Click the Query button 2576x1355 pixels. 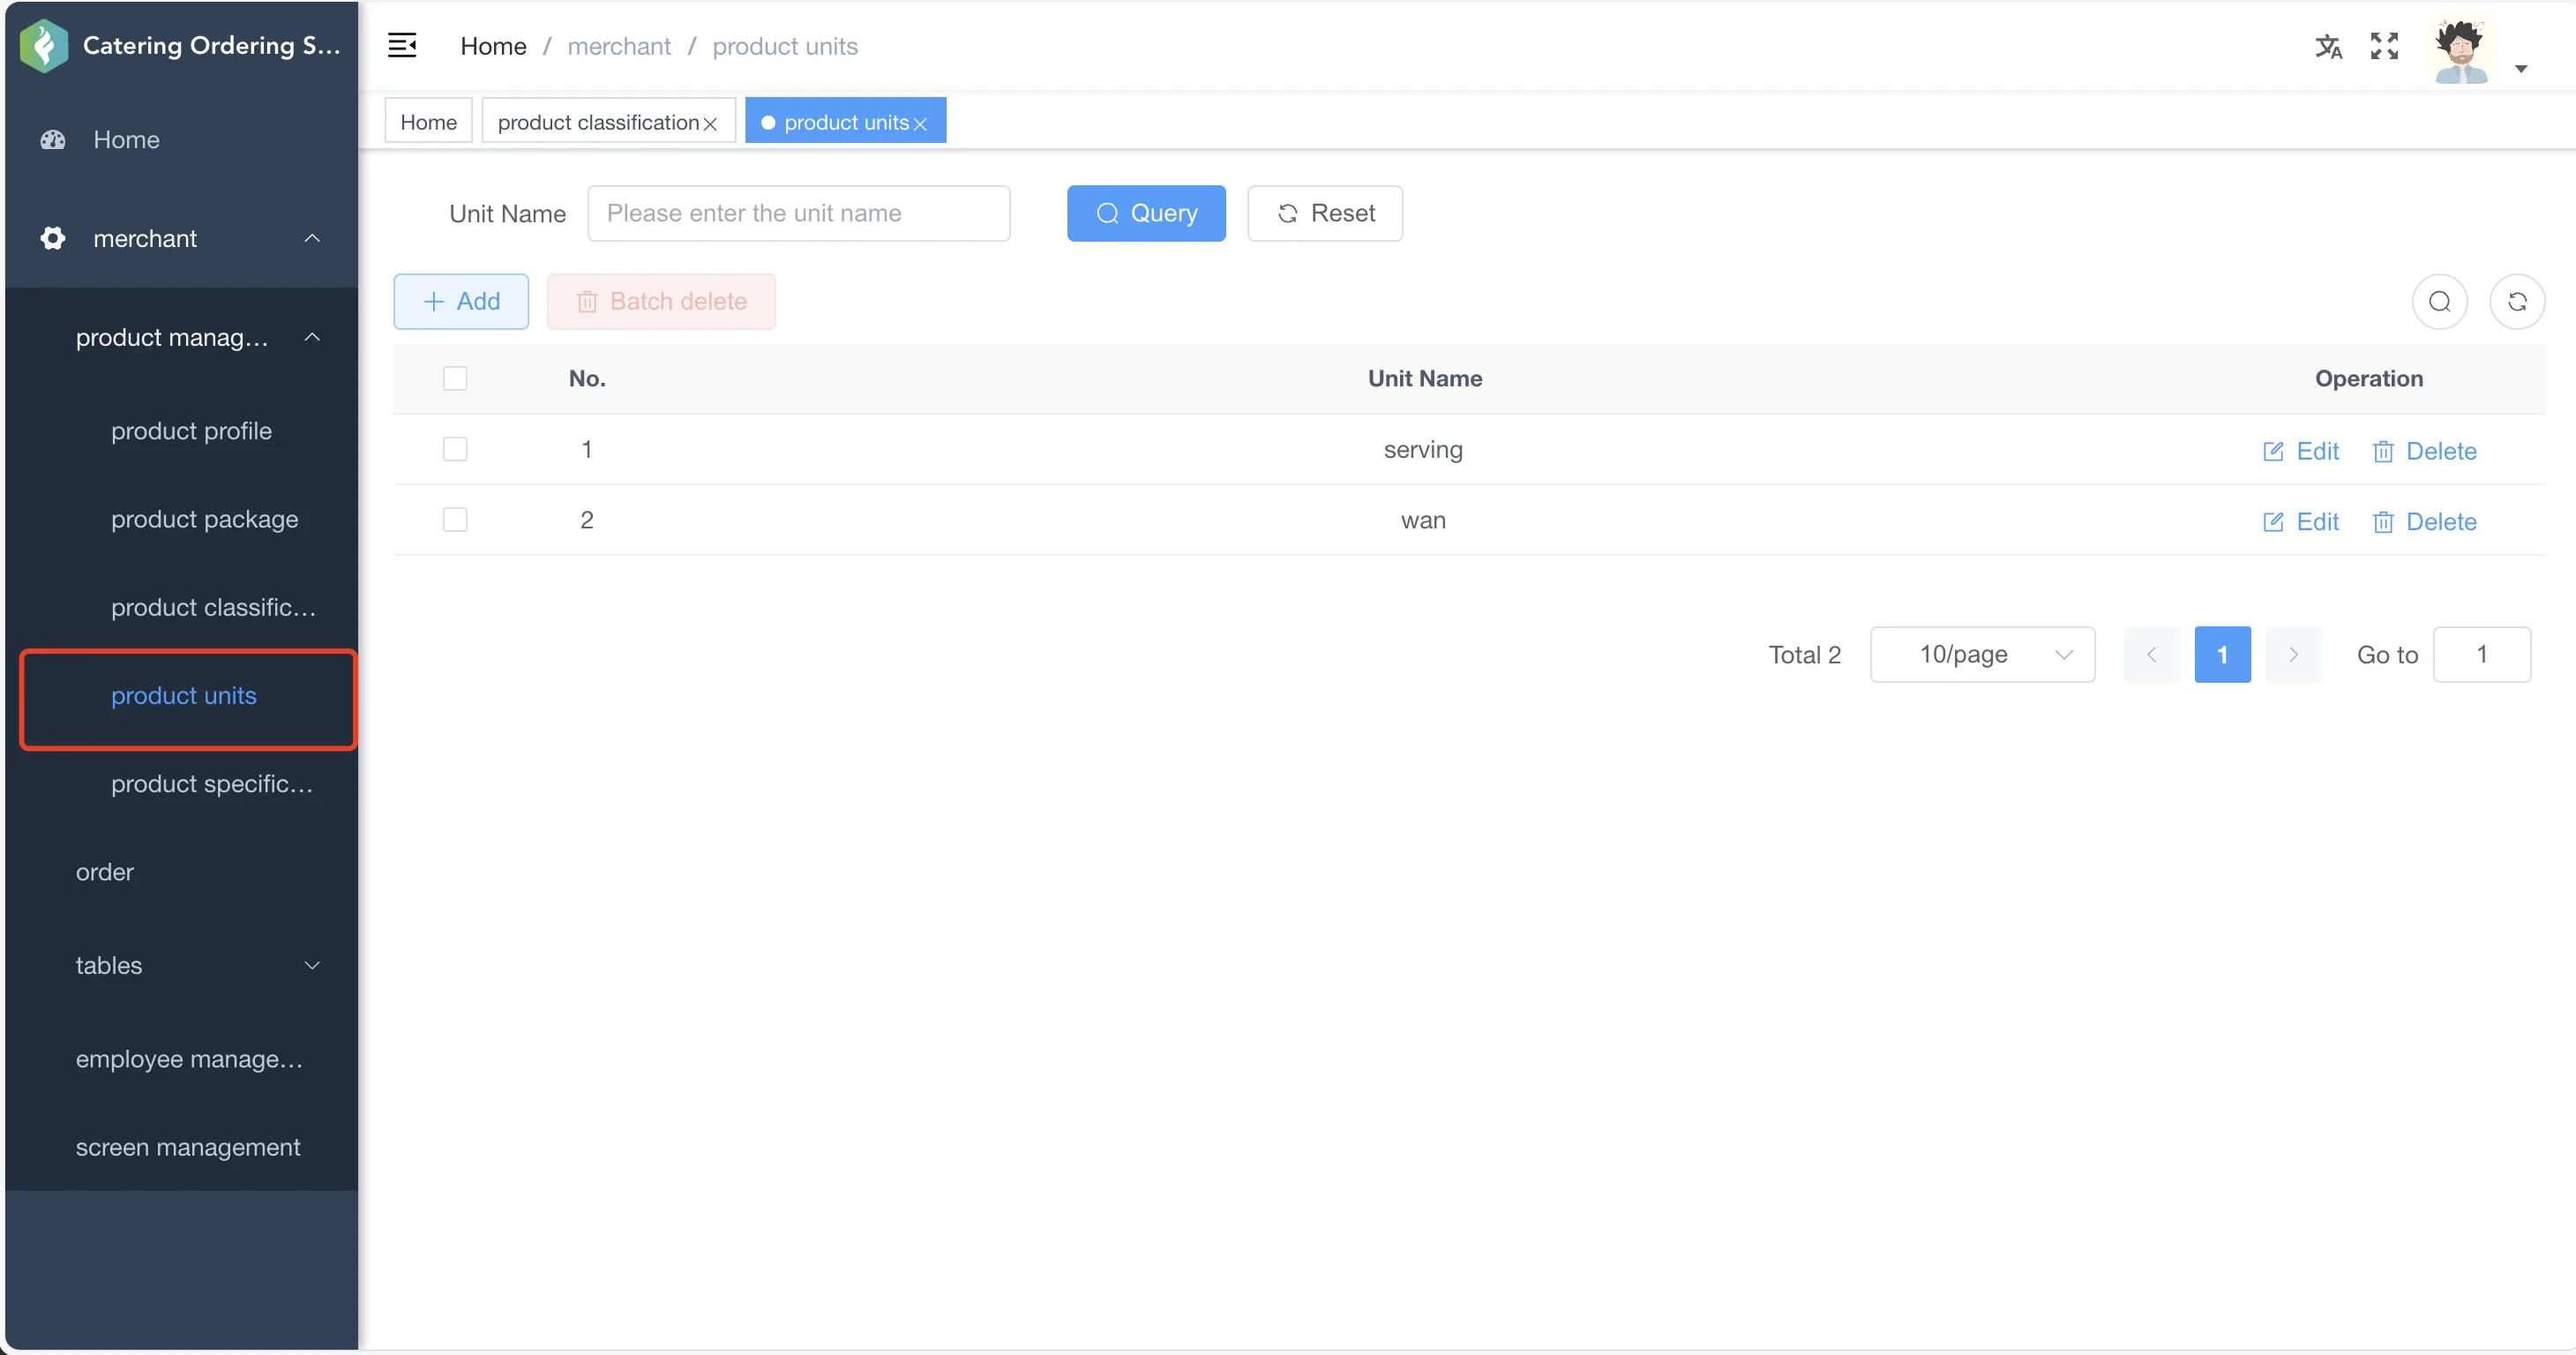coord(1146,213)
